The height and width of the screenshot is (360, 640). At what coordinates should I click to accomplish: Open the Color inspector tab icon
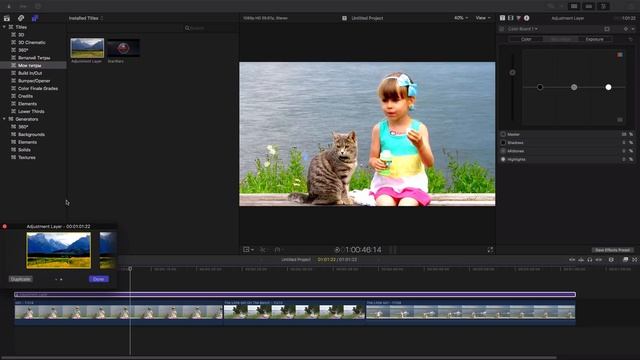[x=518, y=18]
